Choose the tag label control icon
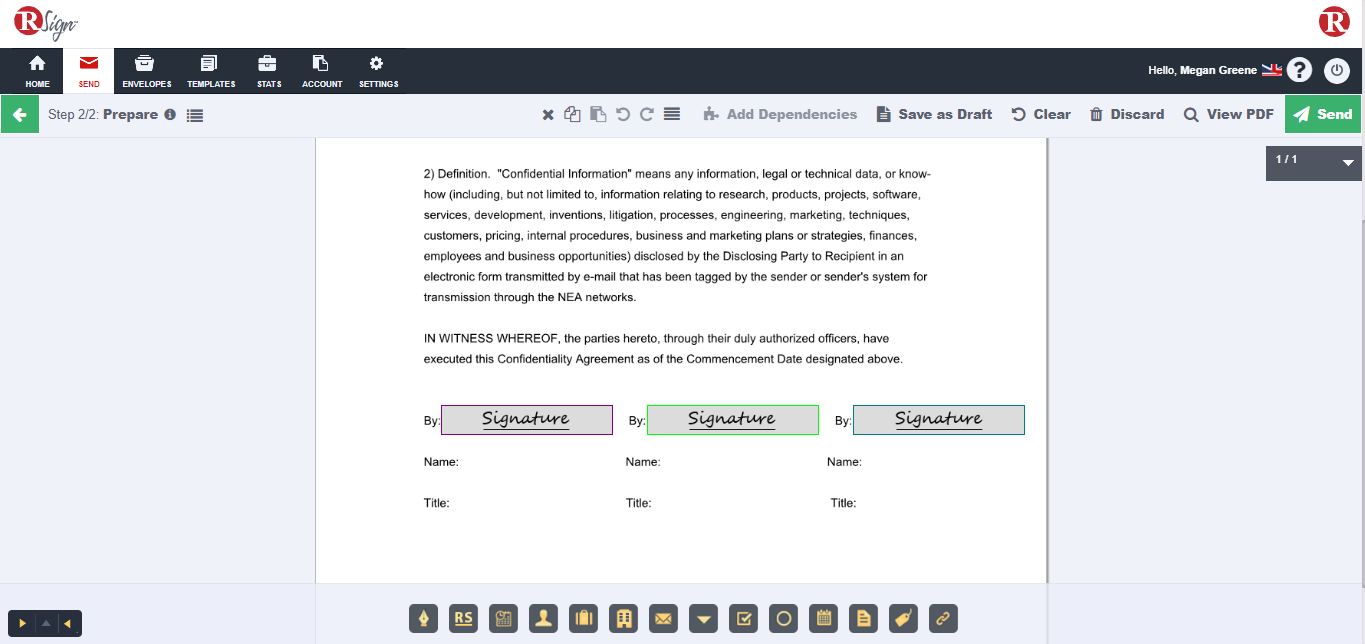The height and width of the screenshot is (644, 1365). click(x=904, y=619)
